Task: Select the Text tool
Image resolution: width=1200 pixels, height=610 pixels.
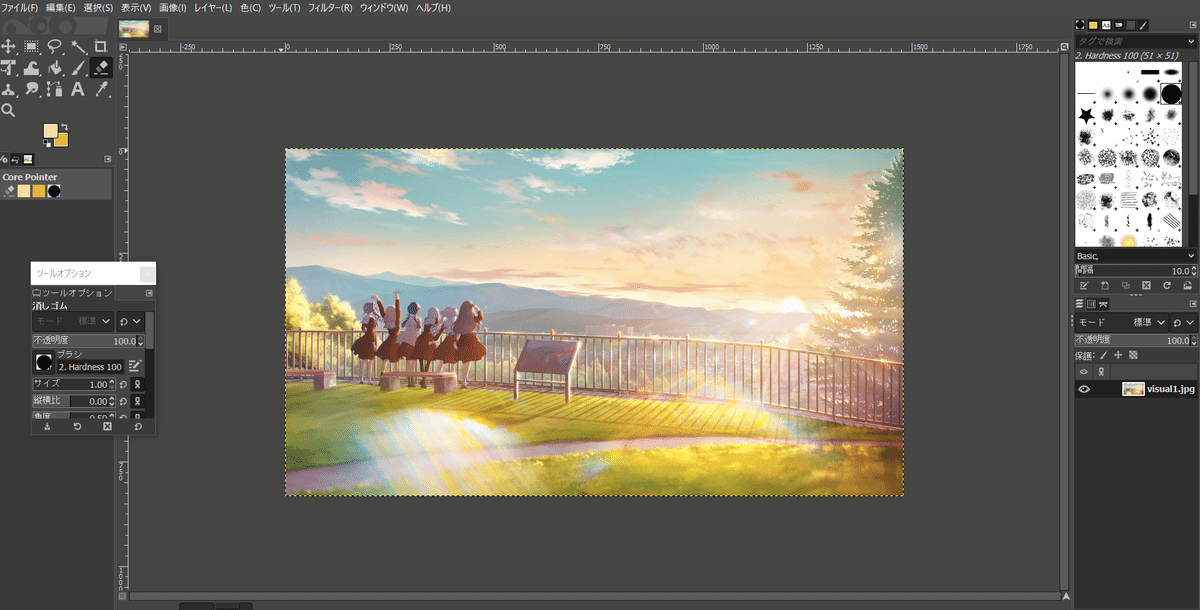Action: point(78,89)
